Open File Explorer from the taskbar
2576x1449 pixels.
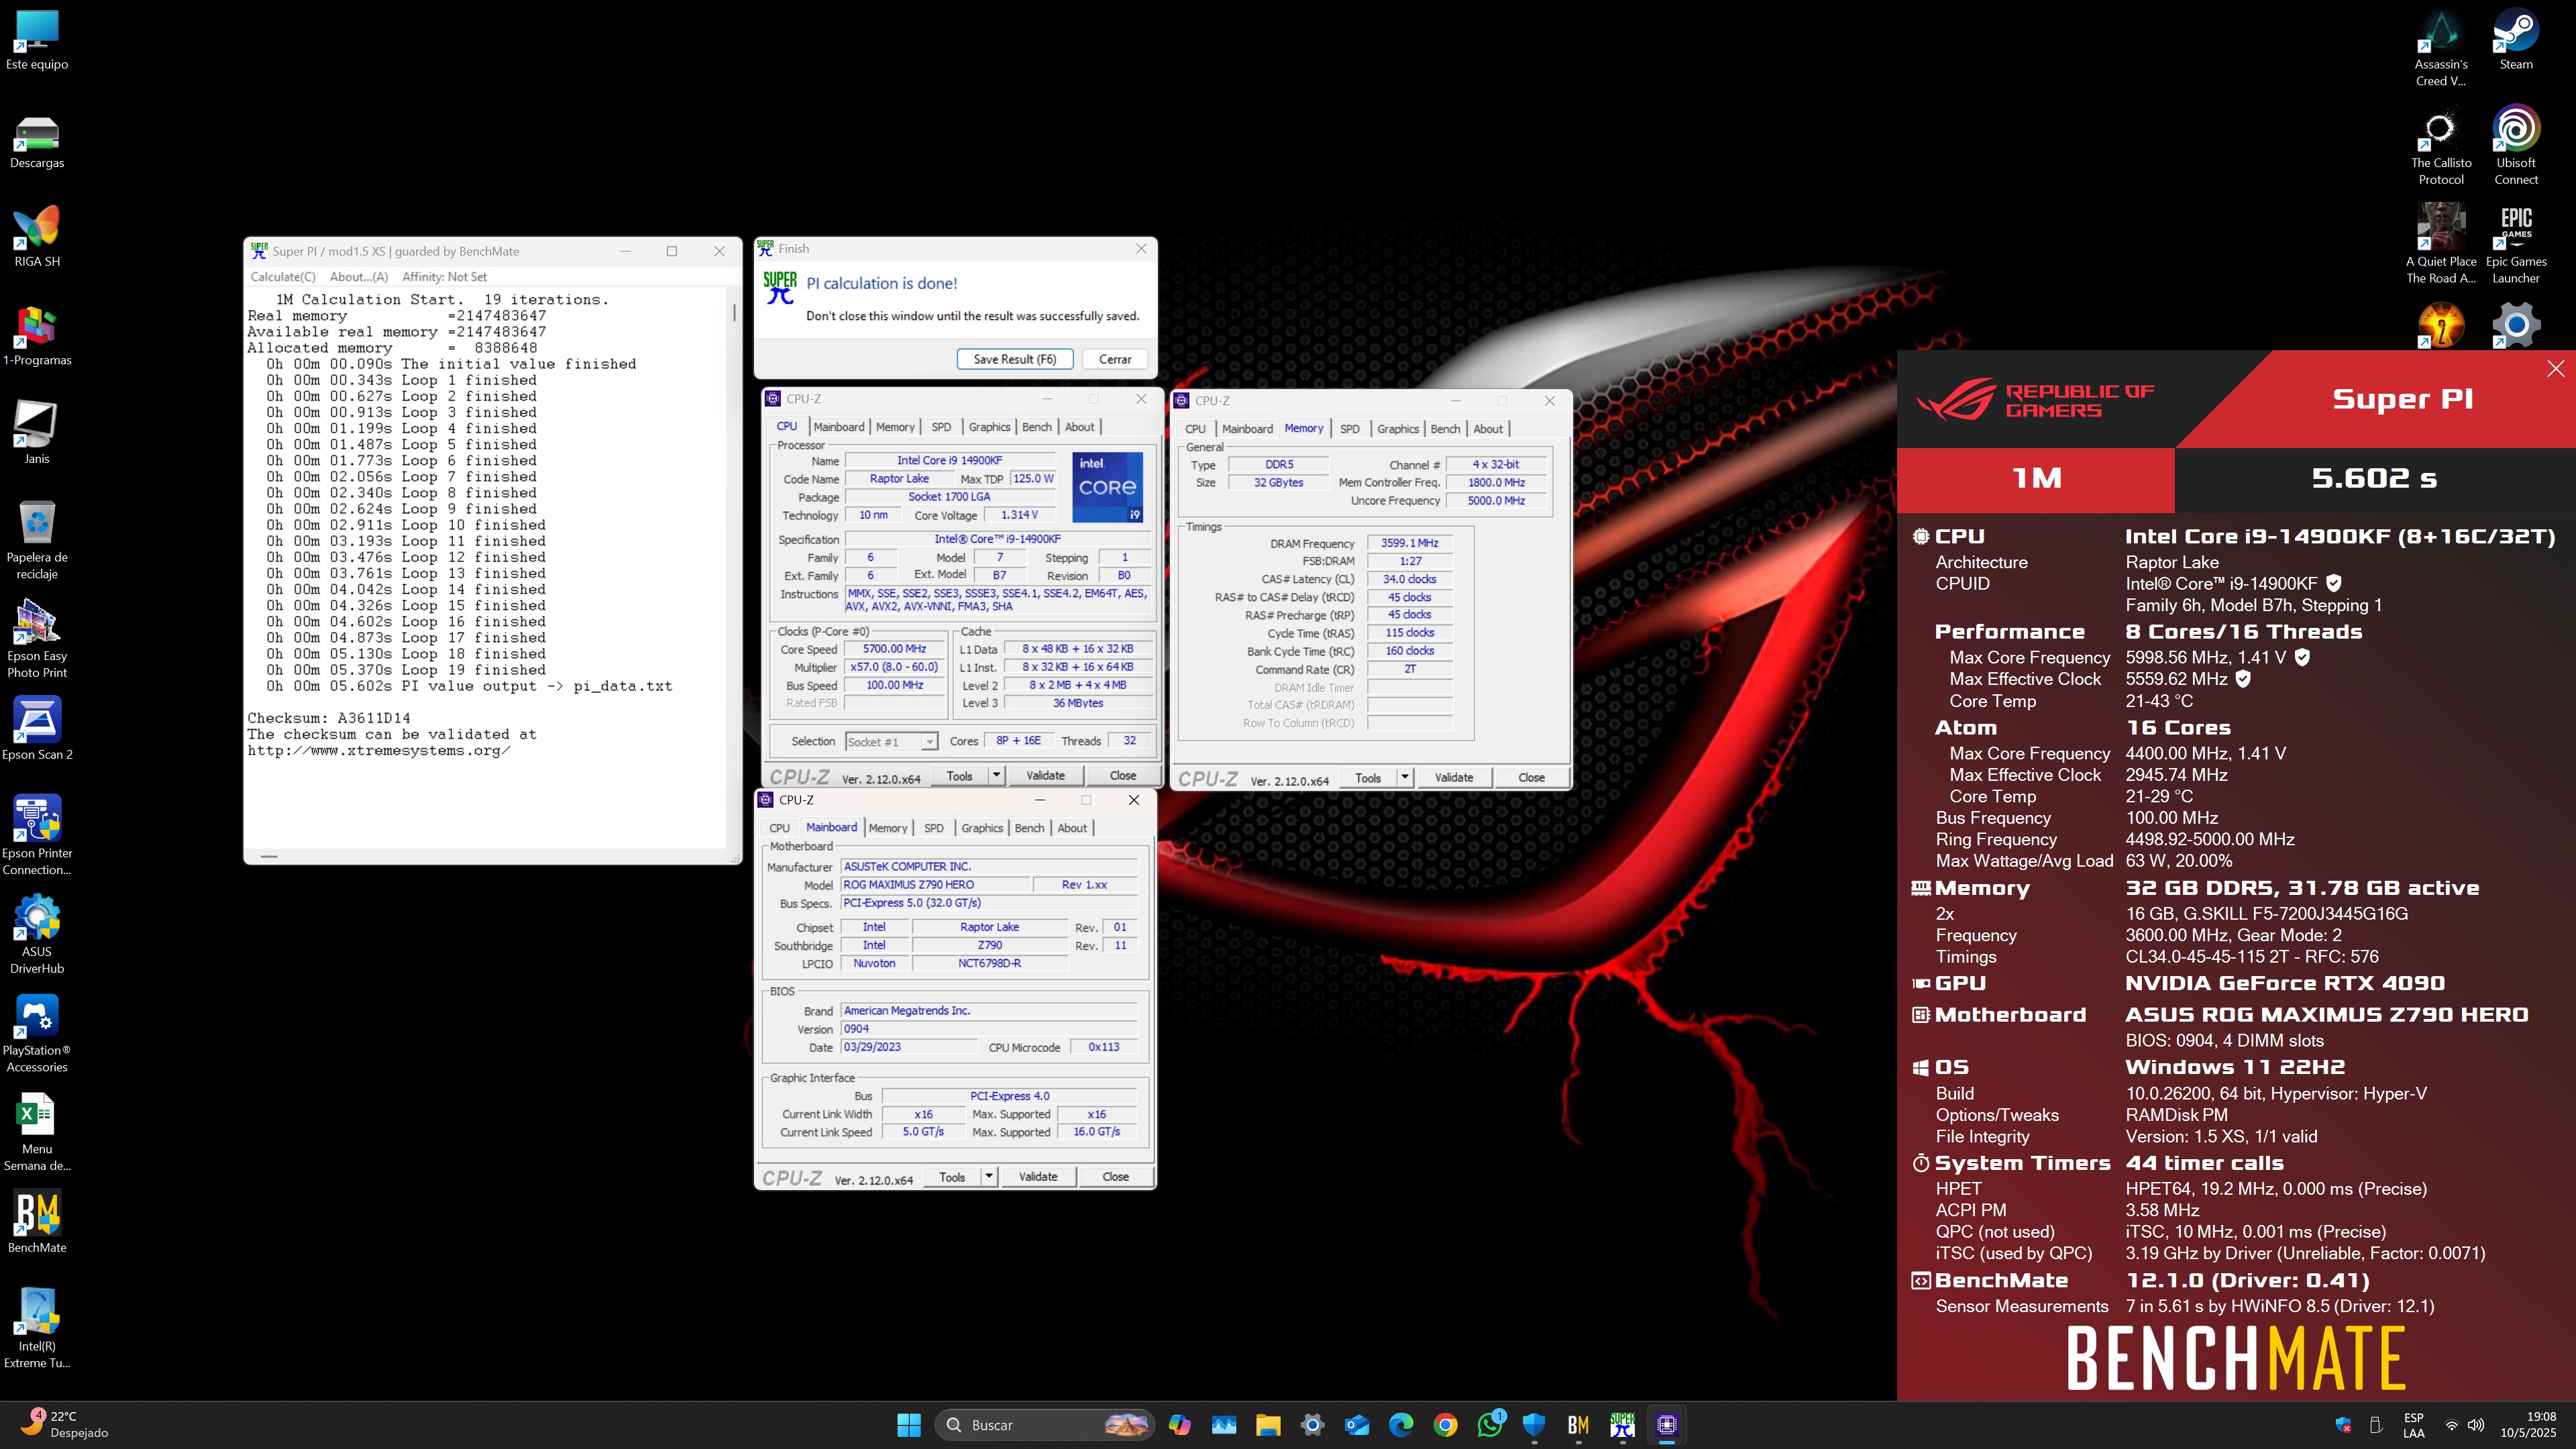pos(1269,1425)
